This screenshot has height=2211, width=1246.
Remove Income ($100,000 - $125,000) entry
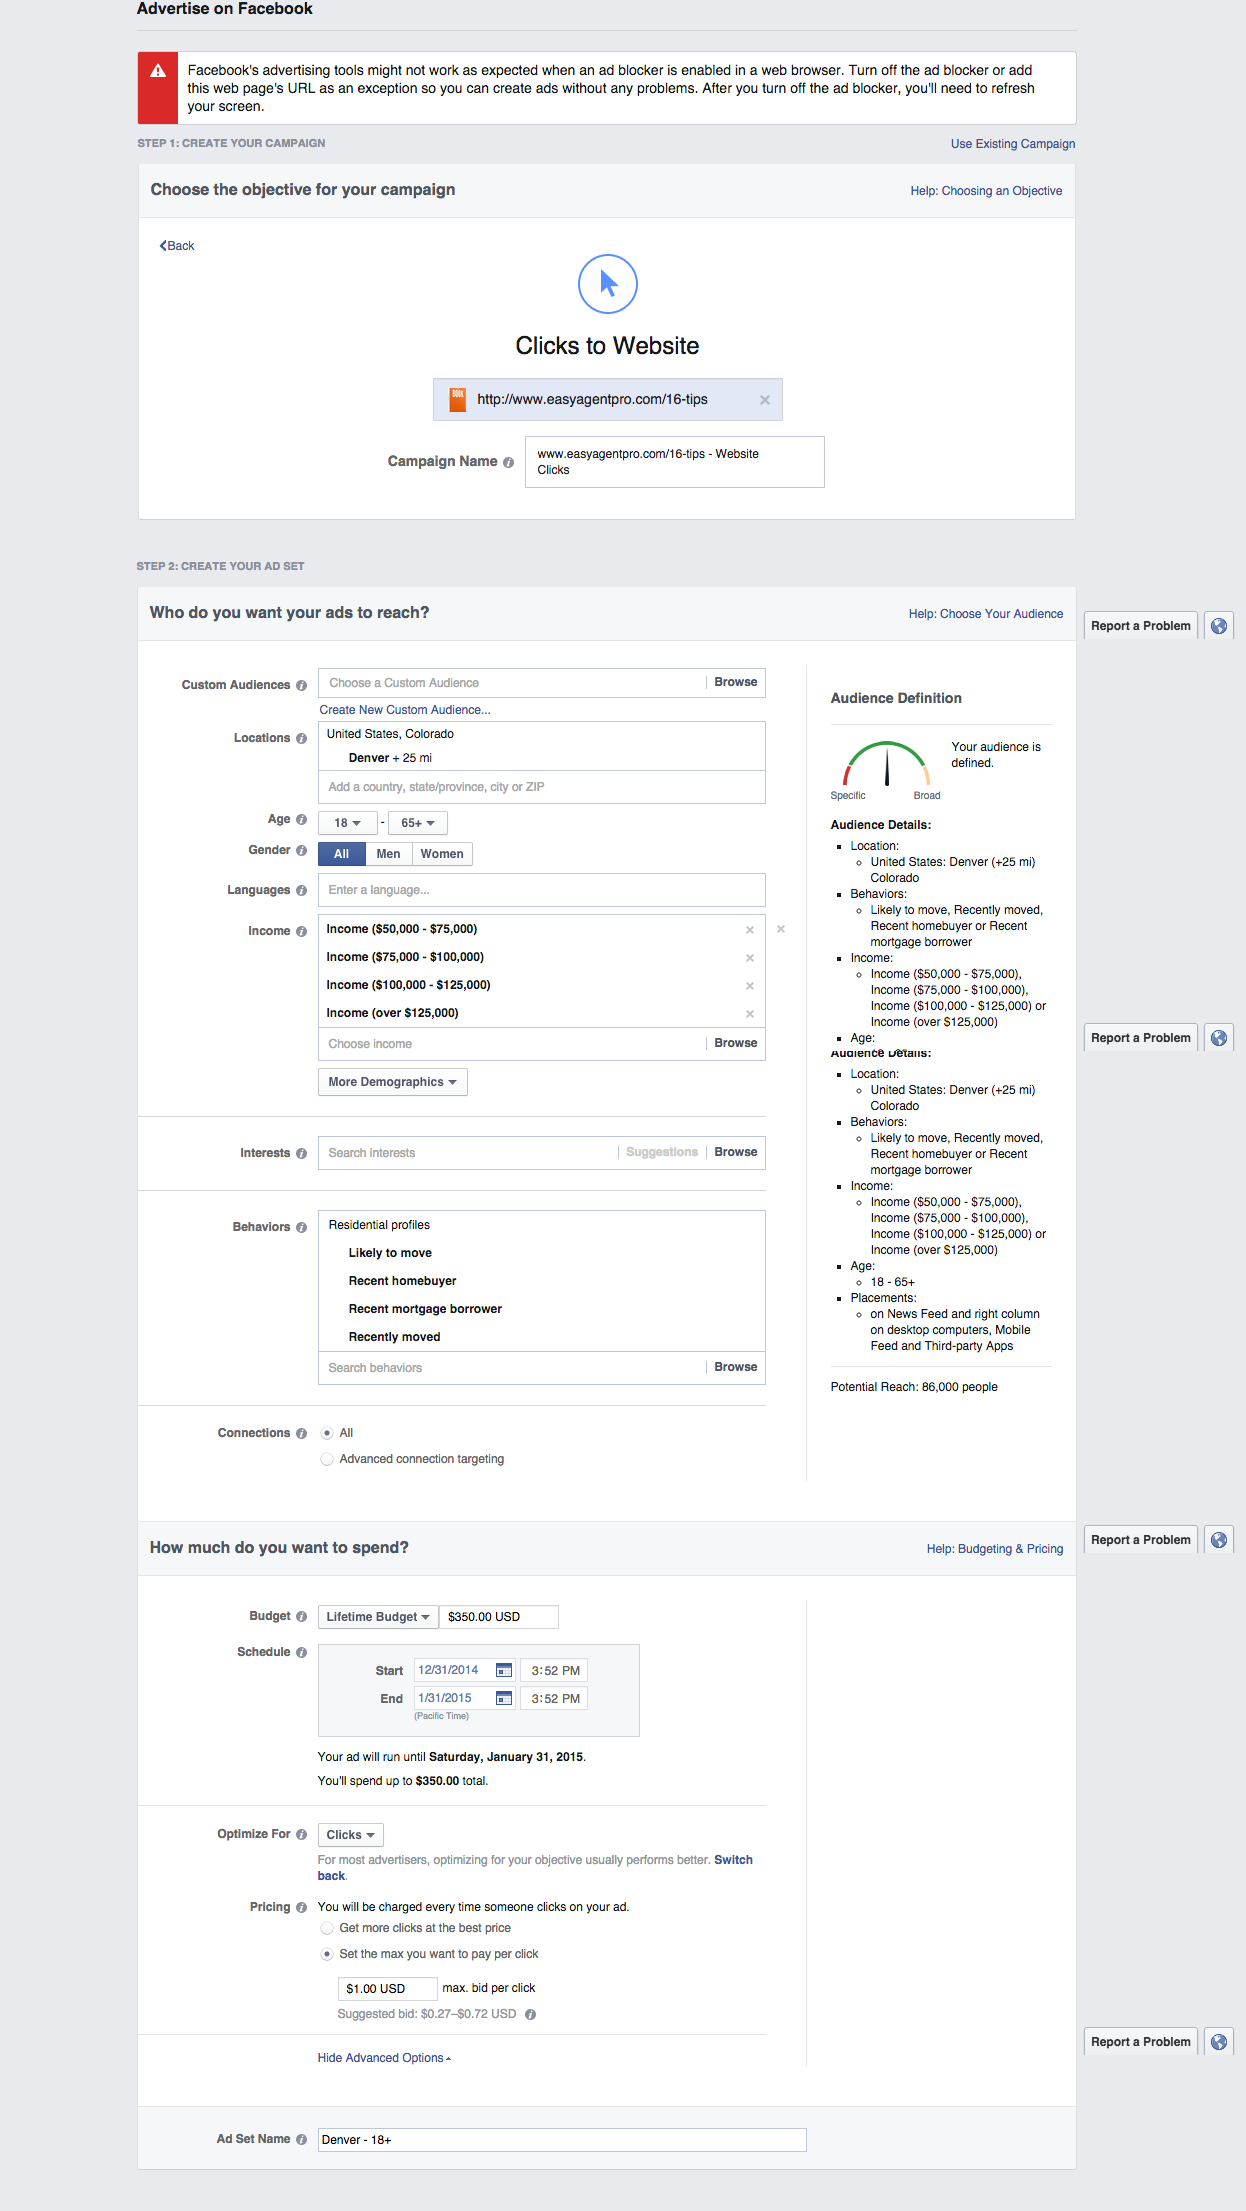750,986
